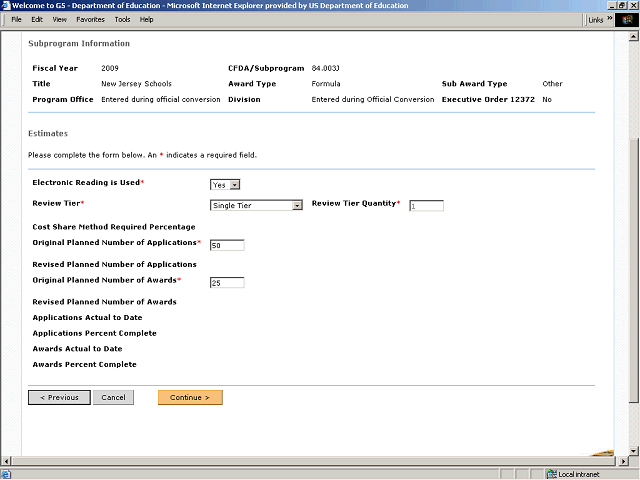Open the File menu
The image size is (640, 480).
(x=16, y=20)
